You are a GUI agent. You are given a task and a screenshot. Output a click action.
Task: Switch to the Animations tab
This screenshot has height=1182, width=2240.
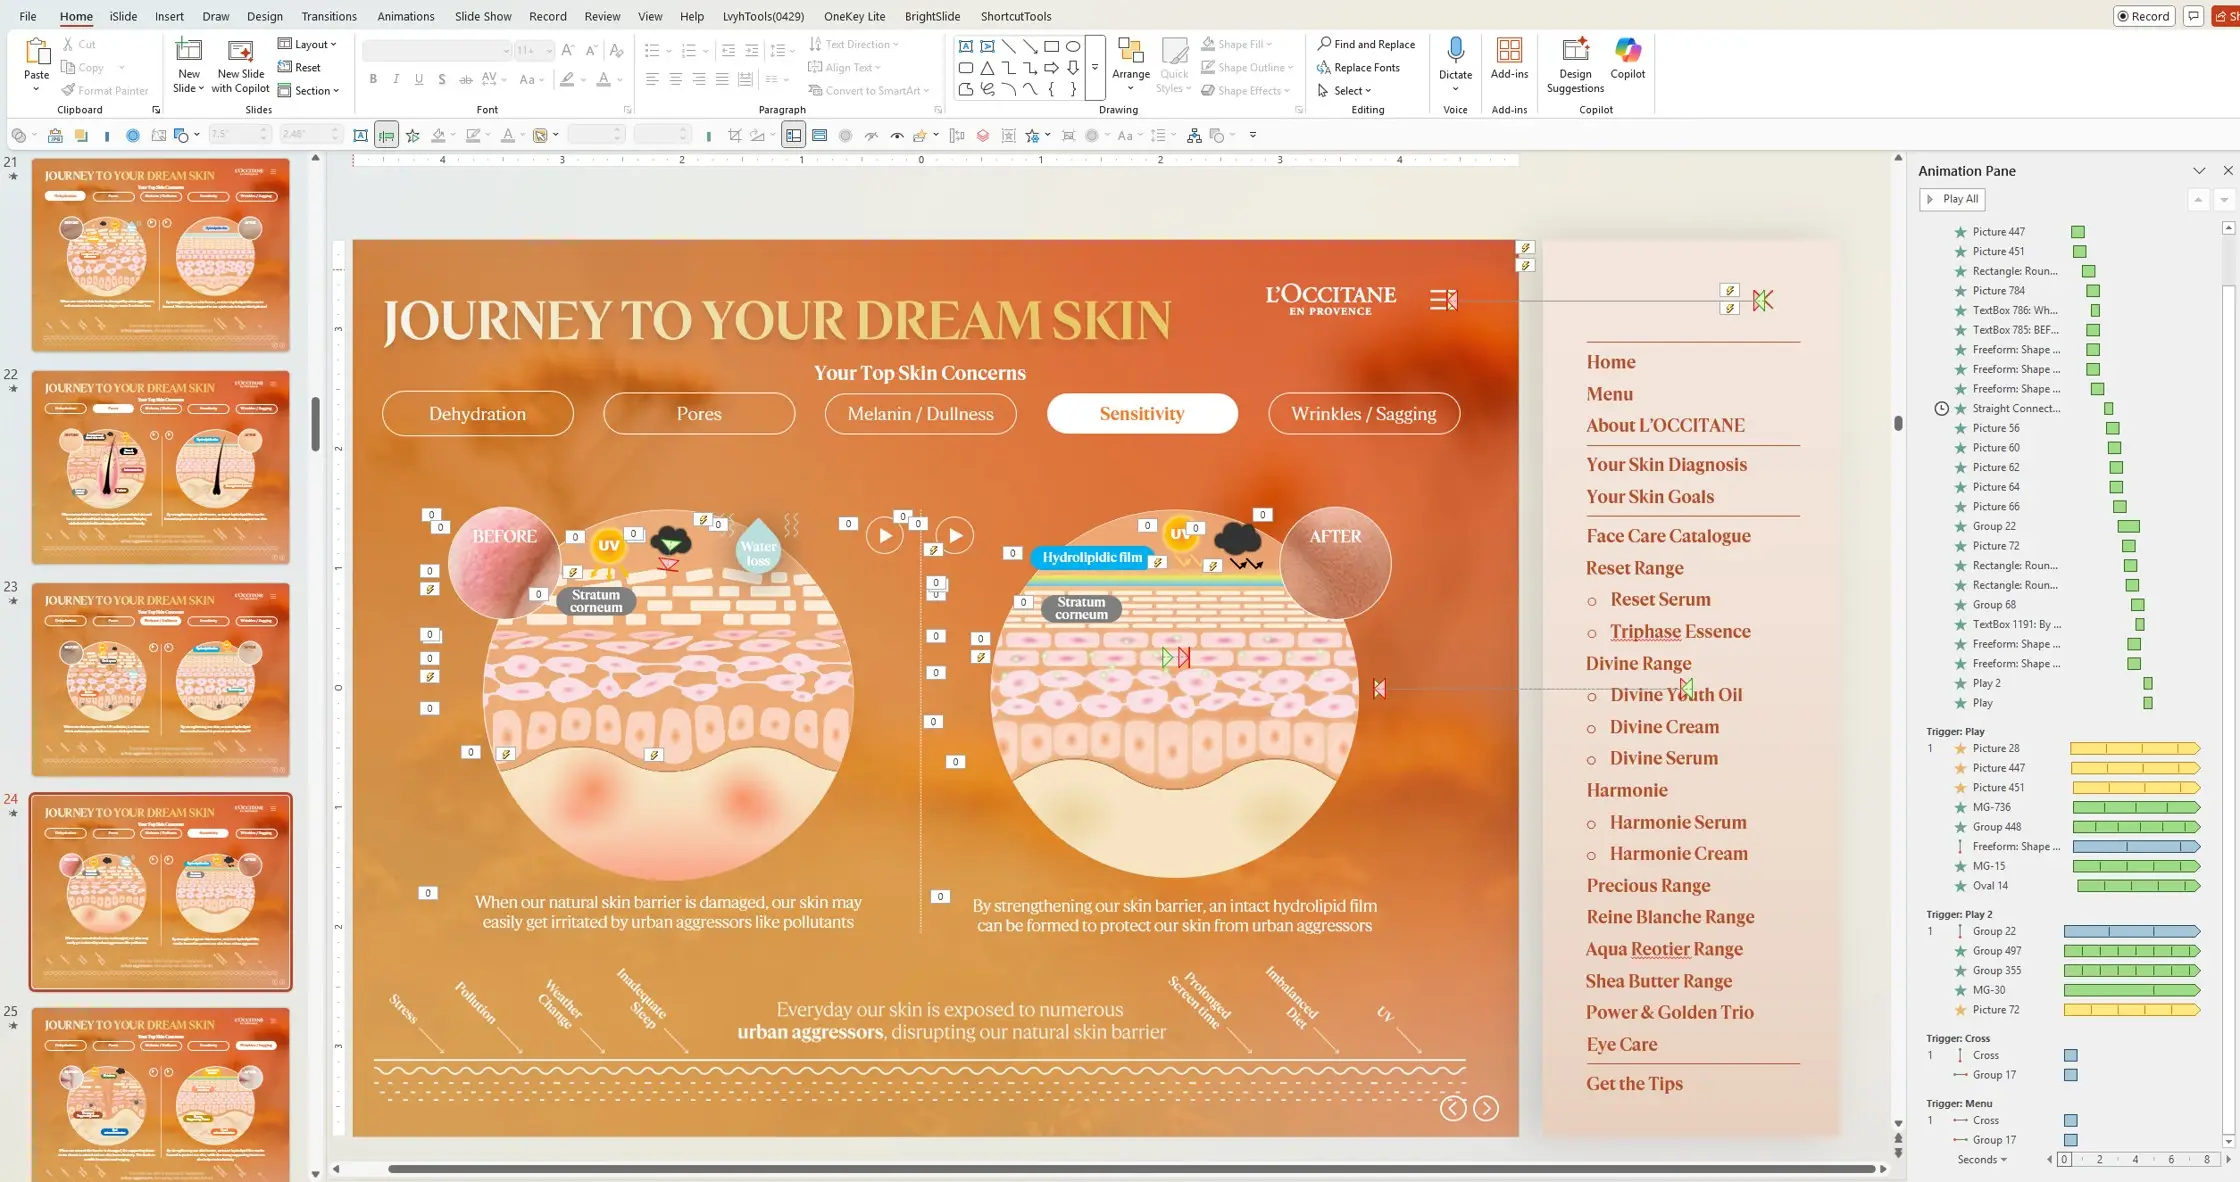click(406, 16)
